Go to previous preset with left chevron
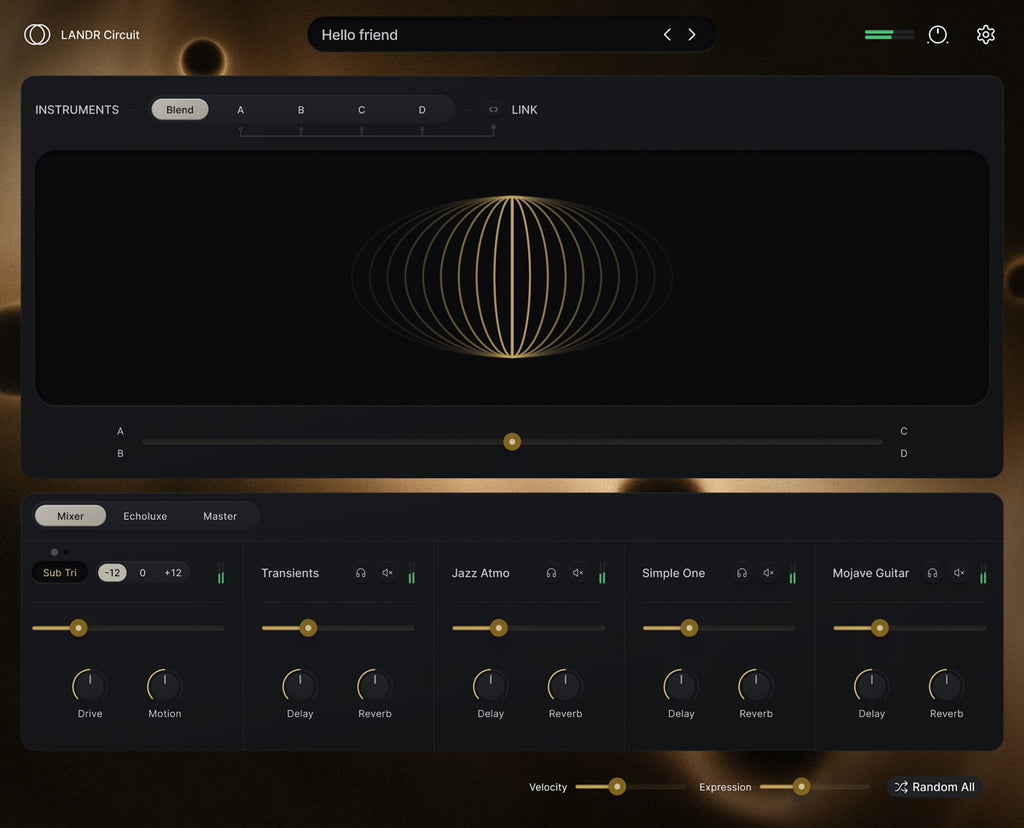 (667, 35)
